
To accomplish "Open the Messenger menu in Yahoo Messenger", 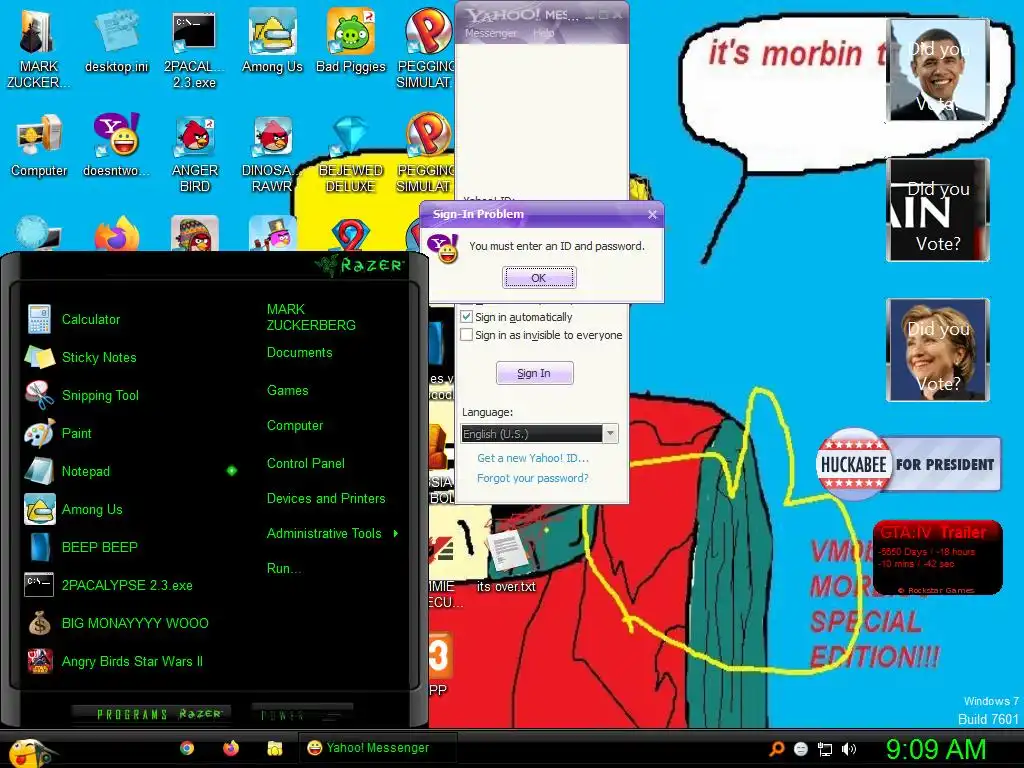I will [x=490, y=33].
